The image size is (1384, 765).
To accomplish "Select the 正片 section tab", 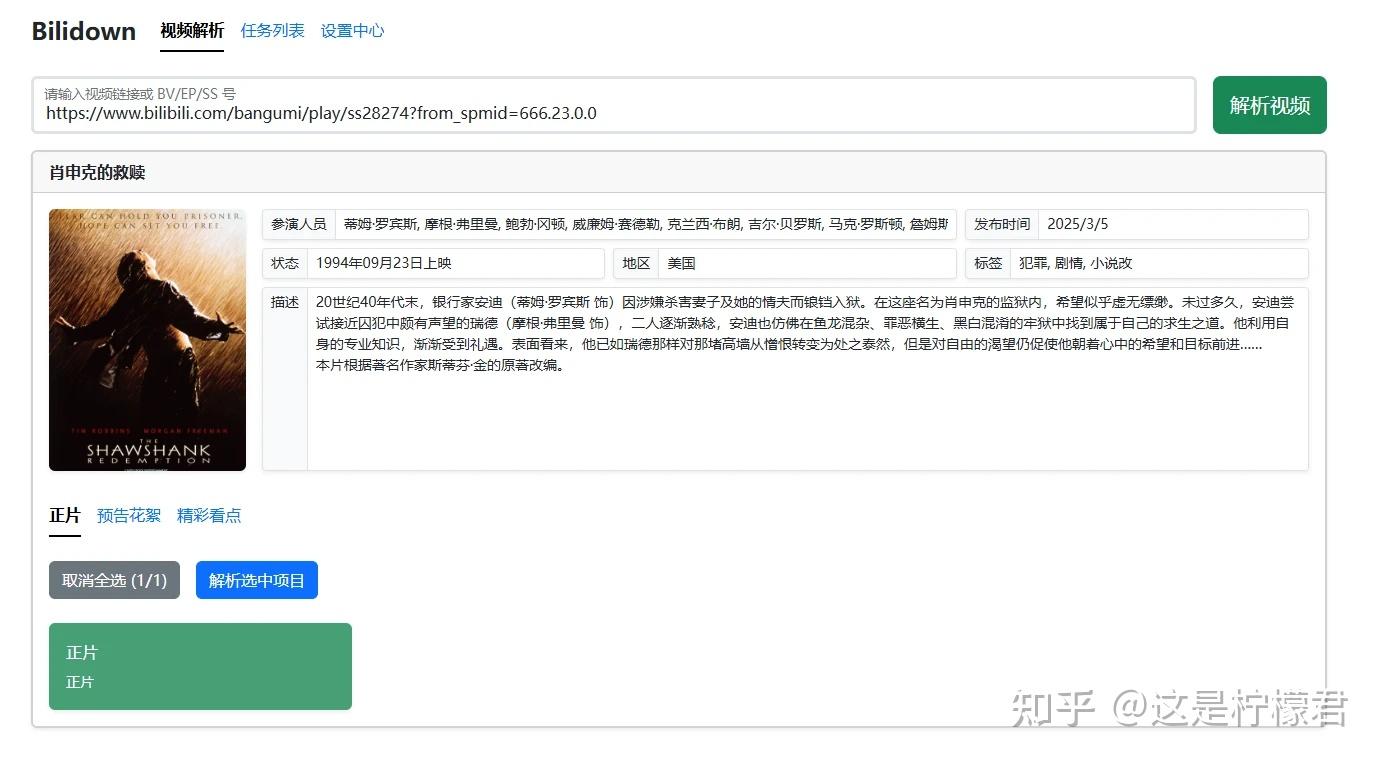I will pyautogui.click(x=64, y=515).
